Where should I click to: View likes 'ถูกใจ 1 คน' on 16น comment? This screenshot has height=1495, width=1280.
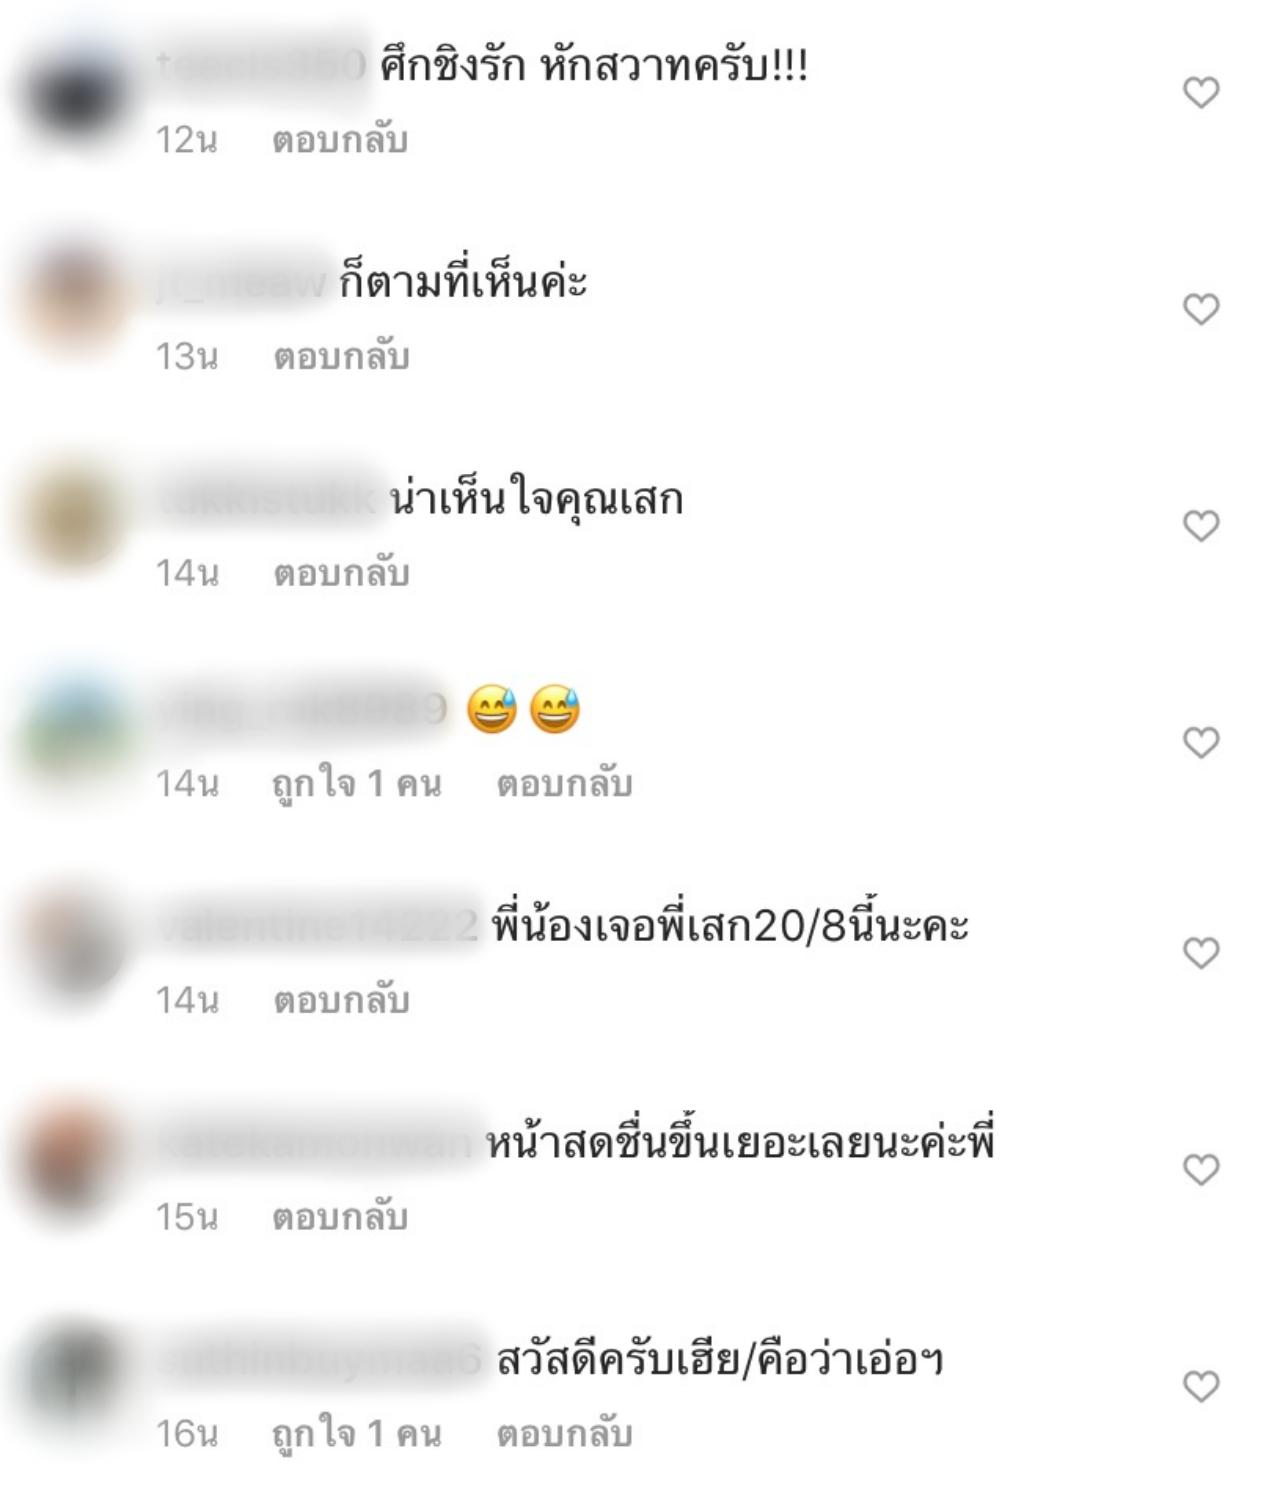[357, 1433]
